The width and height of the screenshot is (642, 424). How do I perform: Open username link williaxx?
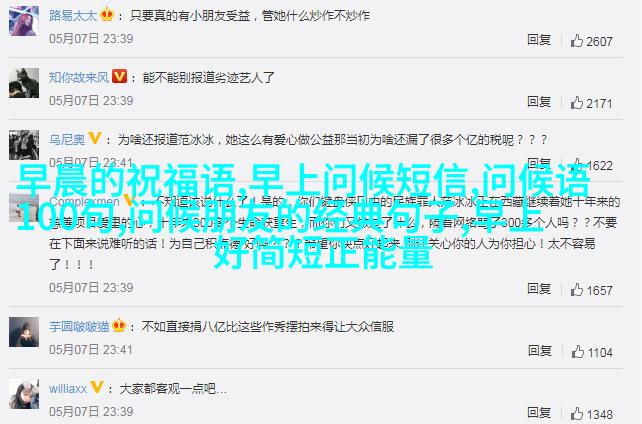68,388
